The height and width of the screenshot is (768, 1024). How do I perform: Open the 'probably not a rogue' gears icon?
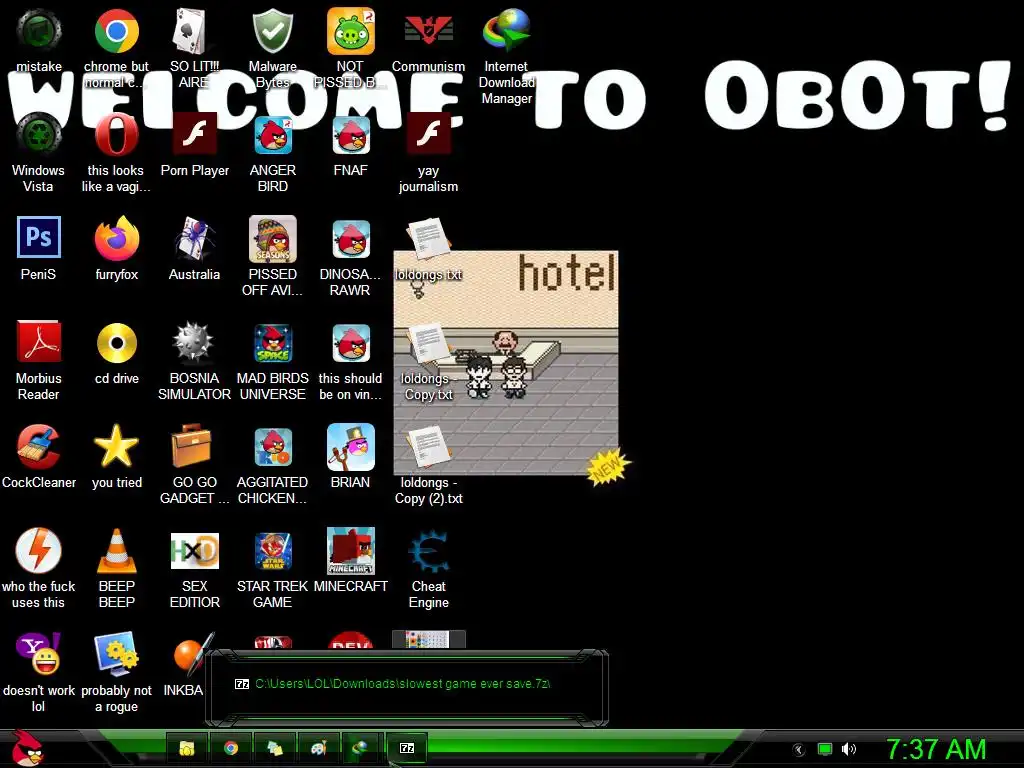(x=116, y=654)
